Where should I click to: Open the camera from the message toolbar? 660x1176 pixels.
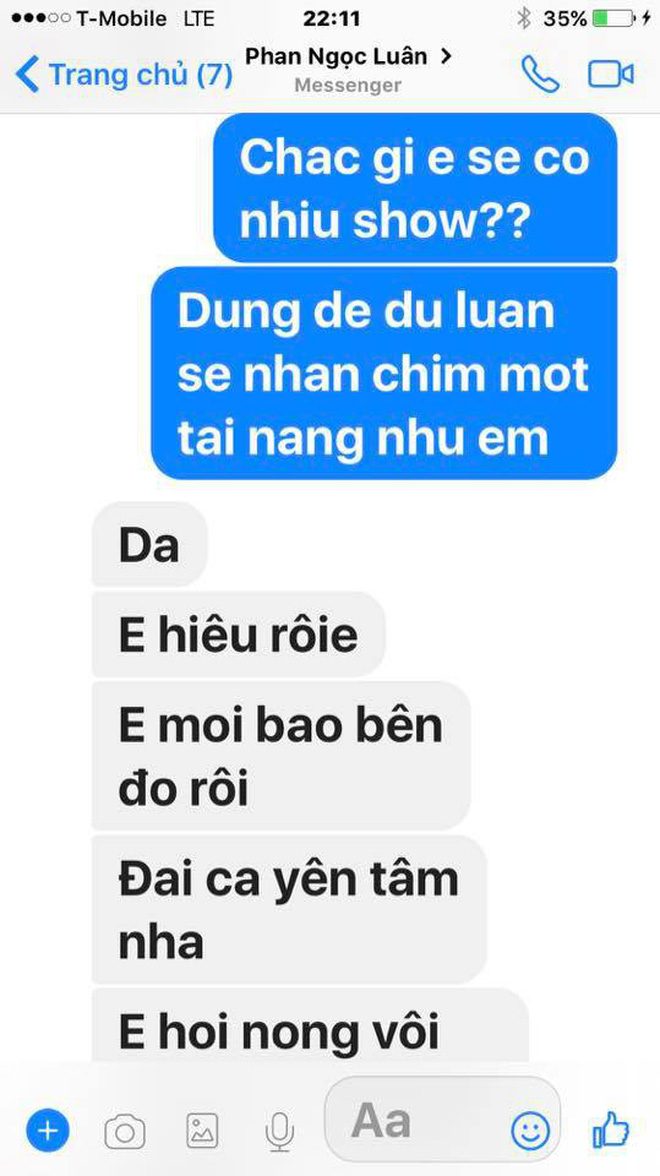pyautogui.click(x=124, y=1131)
